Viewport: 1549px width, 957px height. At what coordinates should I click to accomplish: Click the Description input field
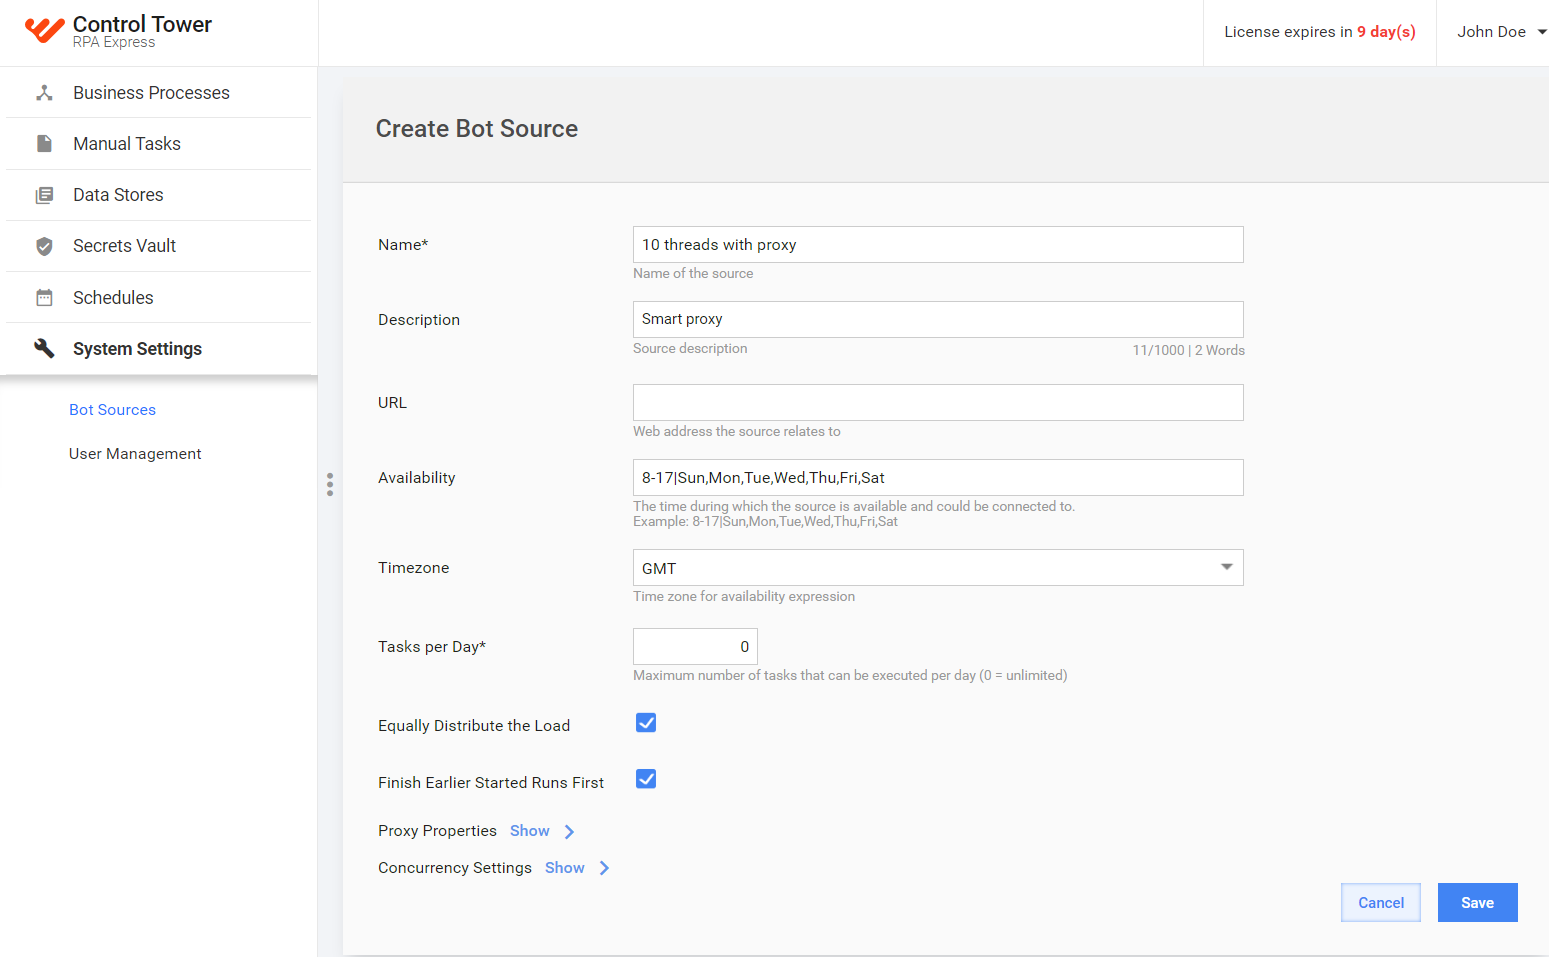click(x=938, y=320)
